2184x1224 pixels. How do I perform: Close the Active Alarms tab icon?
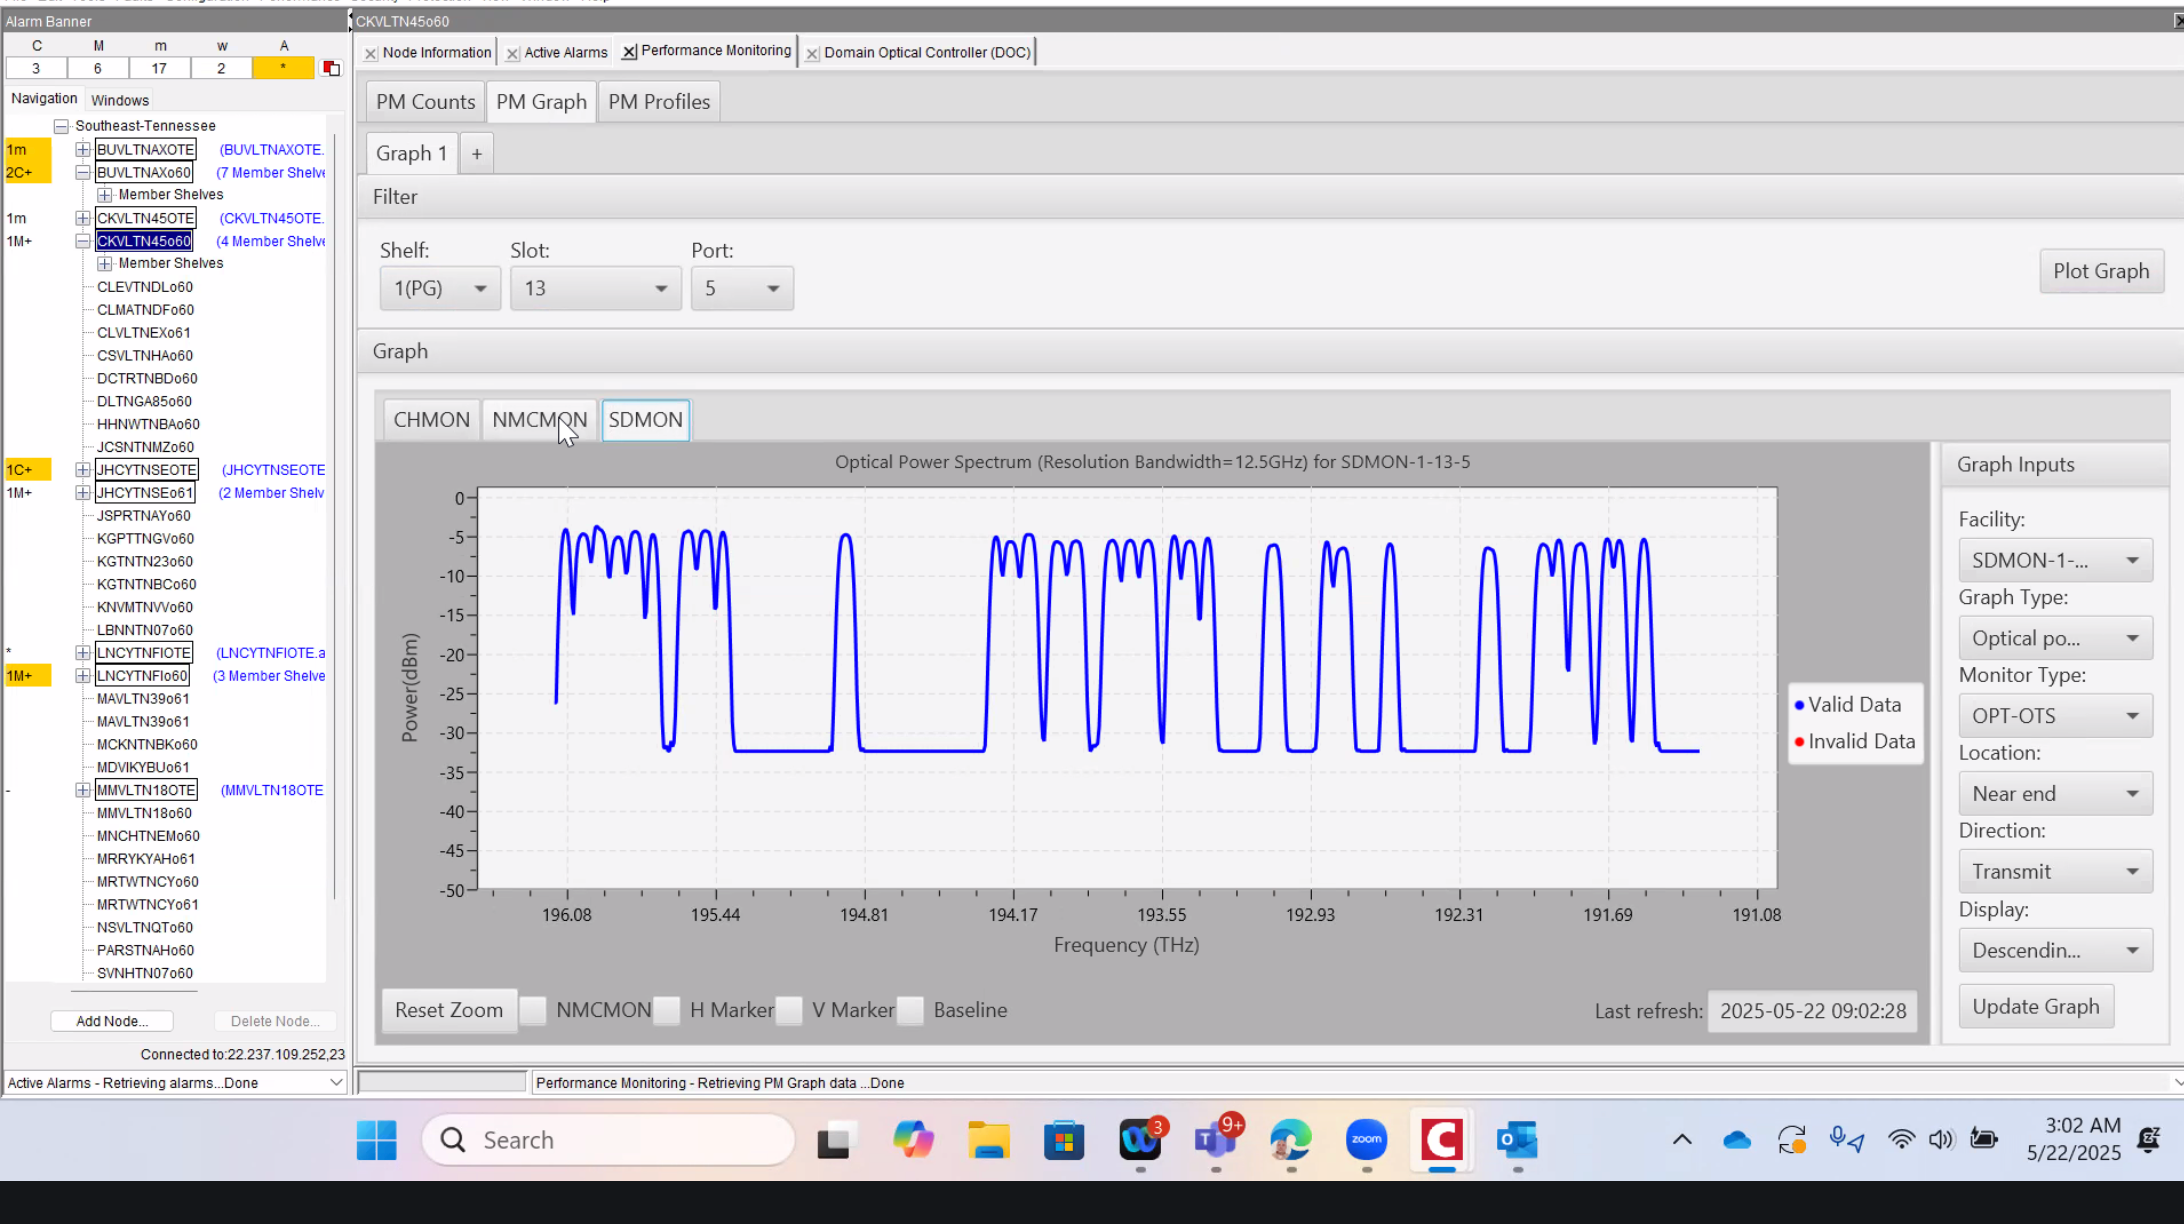click(x=513, y=53)
